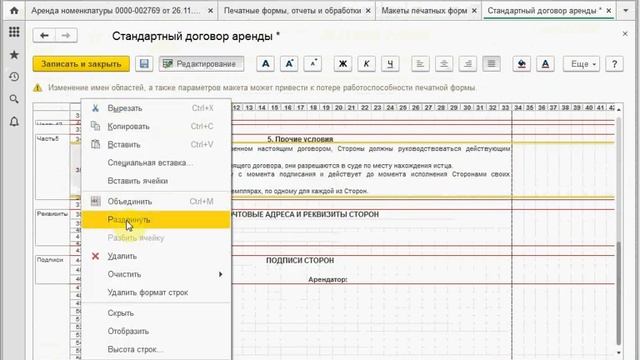Choose Удалить формат строк item
The image size is (640, 360).
[156, 293]
